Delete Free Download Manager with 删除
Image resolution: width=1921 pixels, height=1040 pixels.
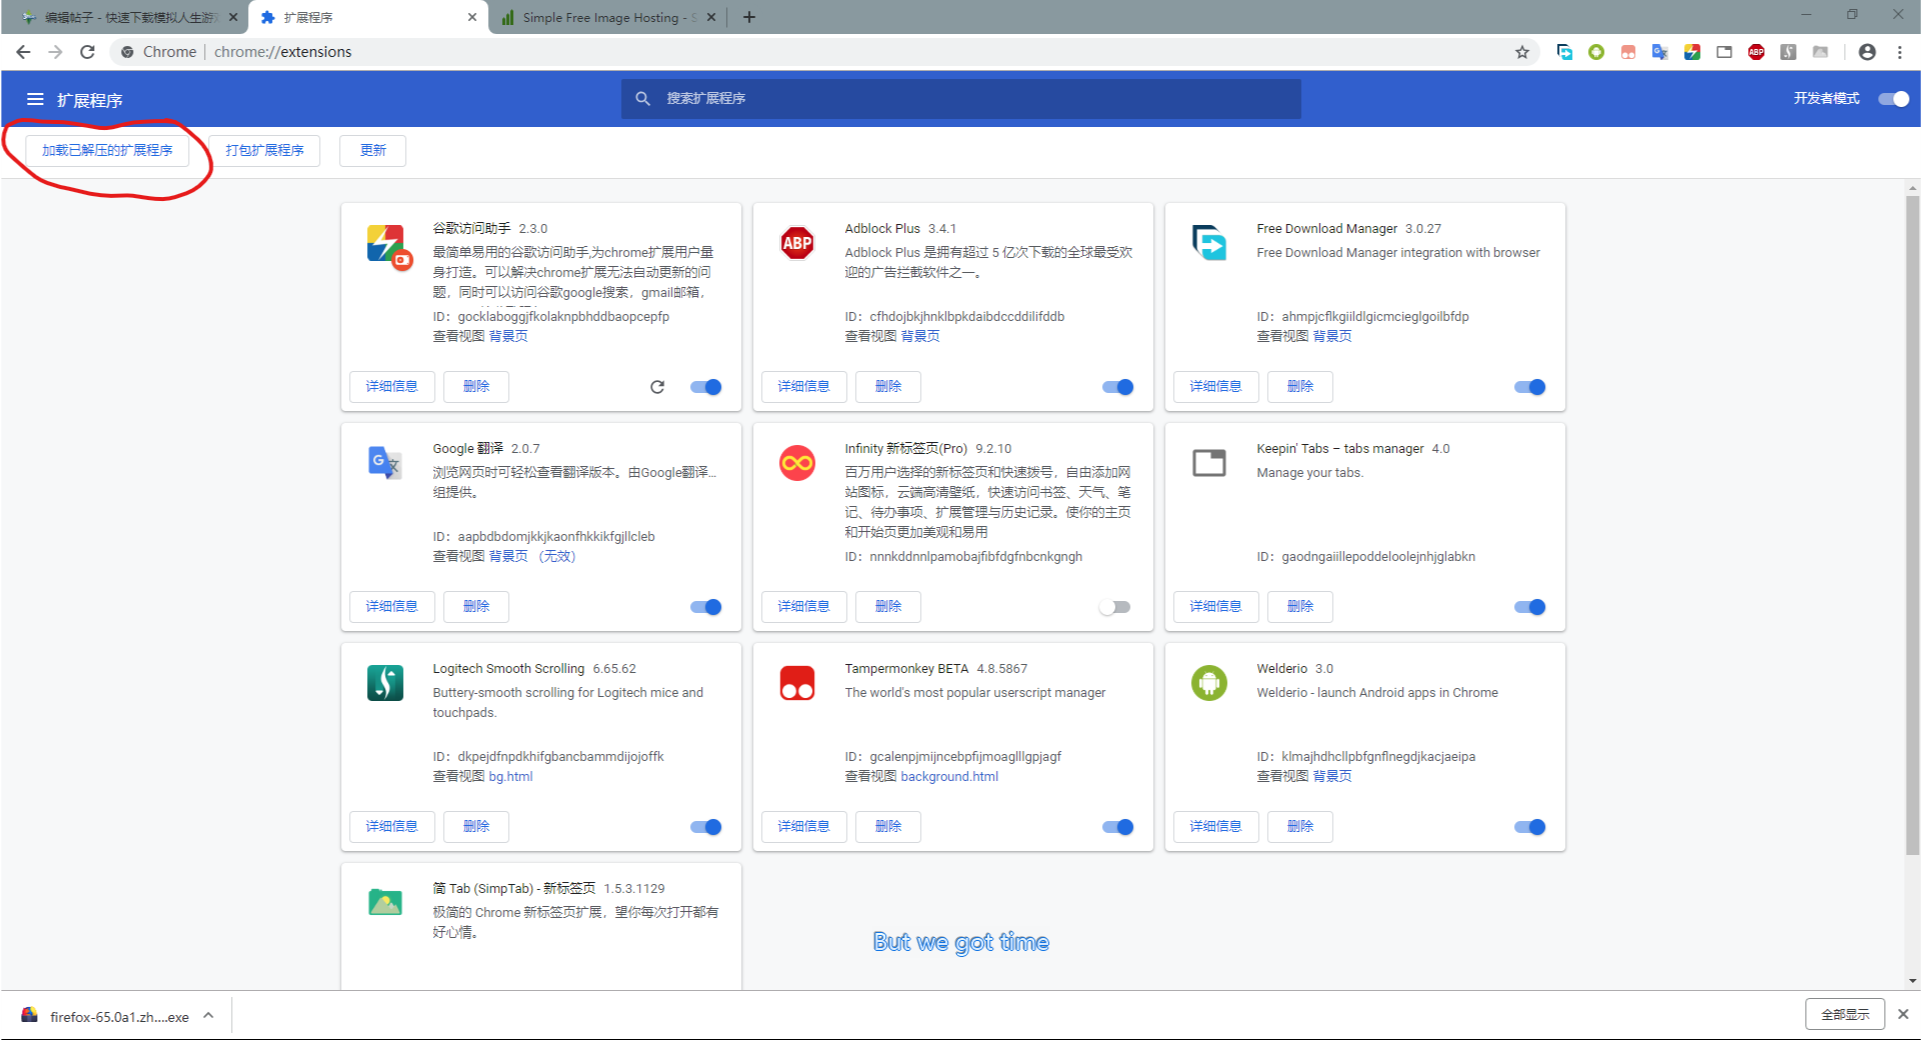tap(1300, 387)
